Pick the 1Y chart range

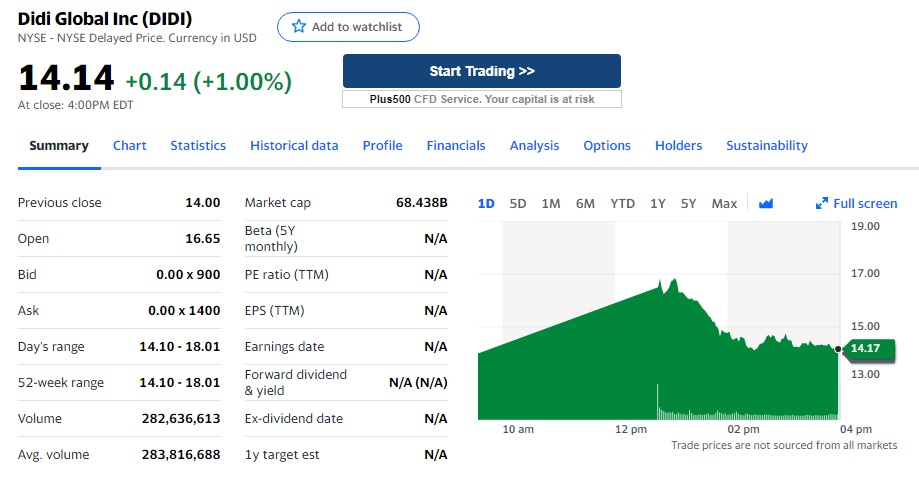click(658, 203)
